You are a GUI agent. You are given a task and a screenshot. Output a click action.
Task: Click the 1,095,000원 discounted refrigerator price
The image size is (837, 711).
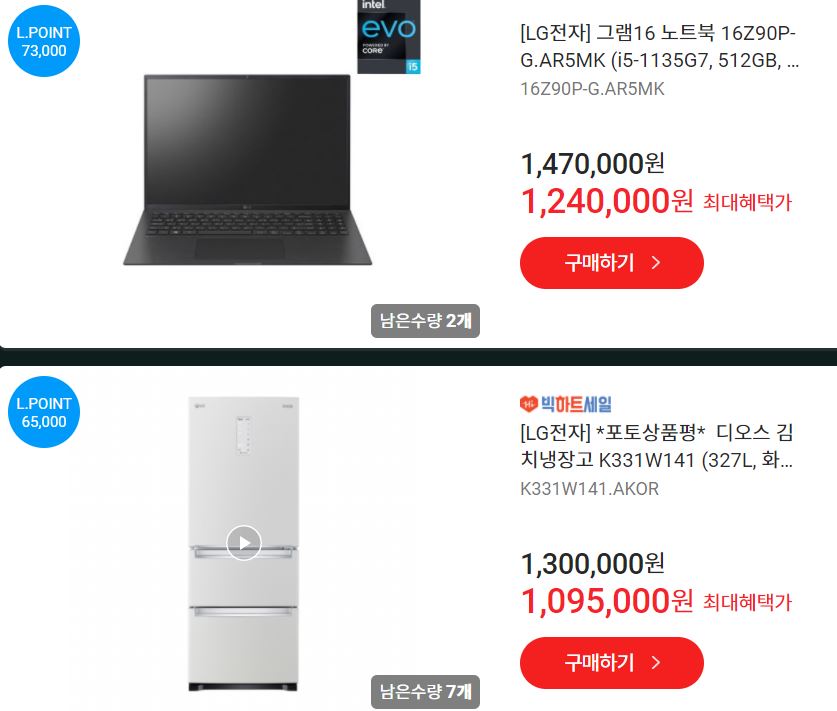[x=607, y=601]
